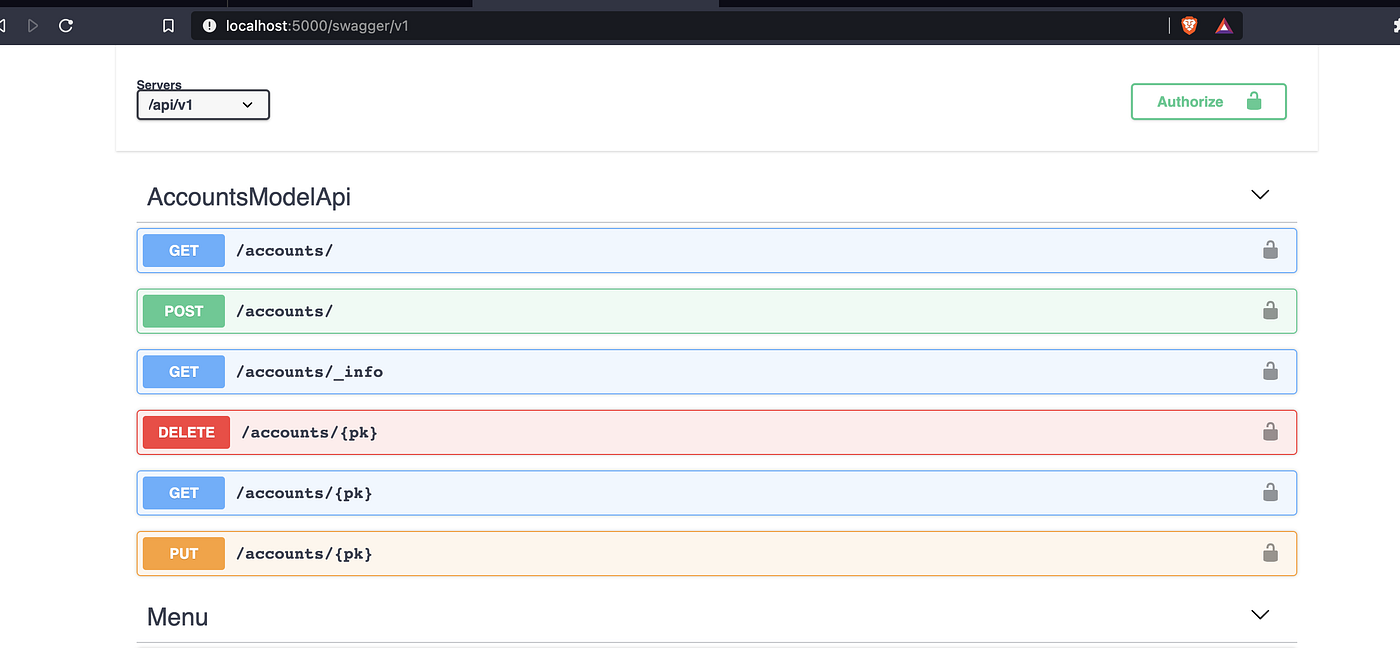Collapse the Menu section chevron
Screen dimensions: 1400x648
click(x=1260, y=614)
